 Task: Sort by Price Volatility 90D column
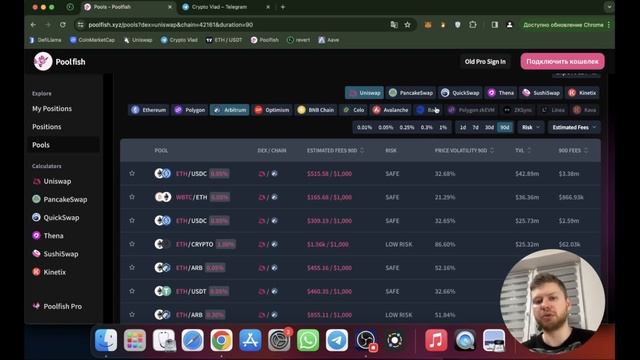point(464,151)
